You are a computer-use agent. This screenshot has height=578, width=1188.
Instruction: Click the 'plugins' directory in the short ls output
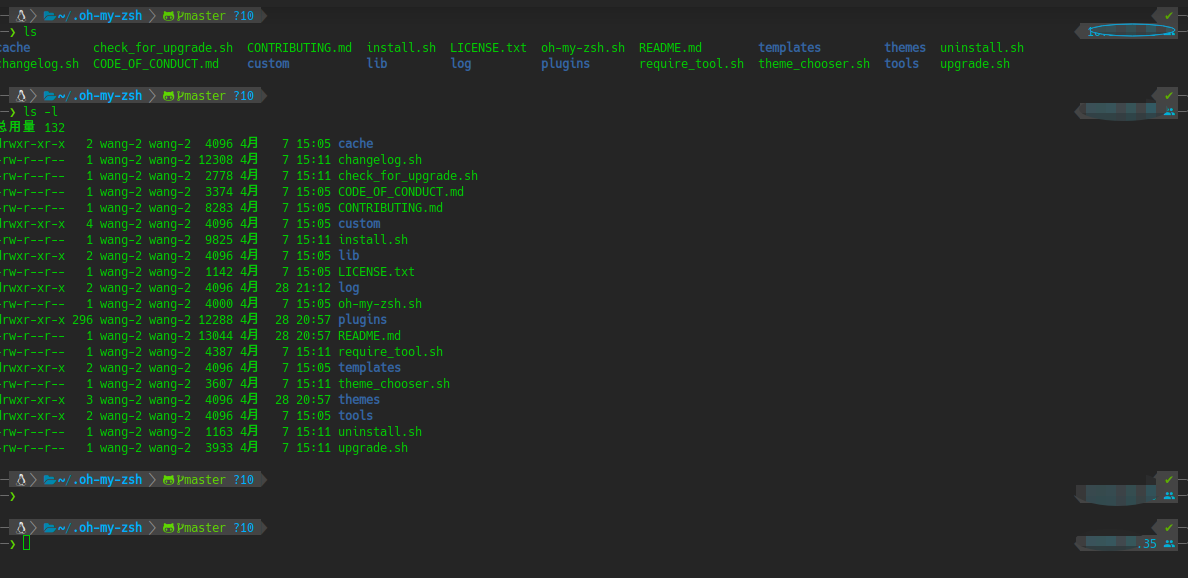565,64
